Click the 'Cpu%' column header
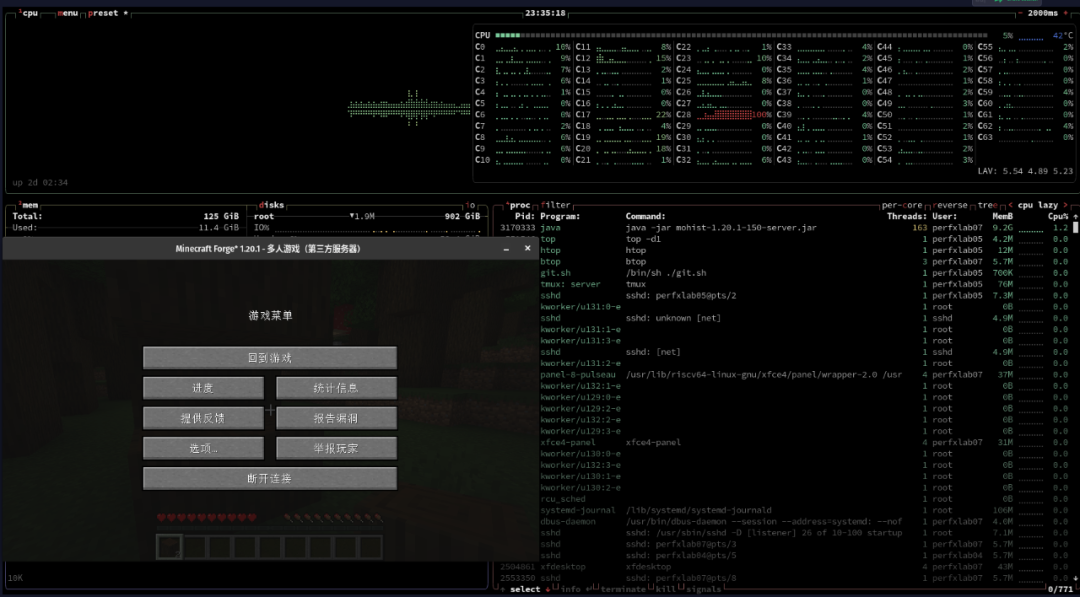 [x=1057, y=216]
